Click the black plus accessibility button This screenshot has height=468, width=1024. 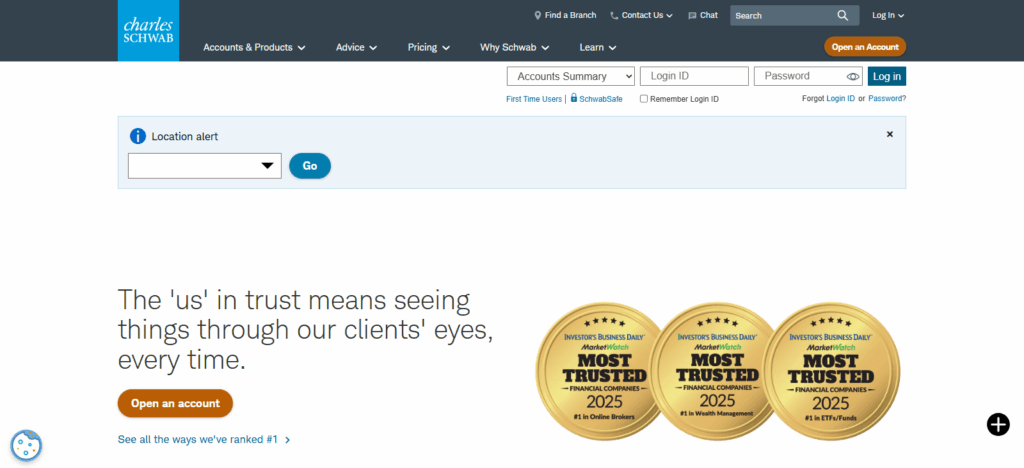coord(997,424)
